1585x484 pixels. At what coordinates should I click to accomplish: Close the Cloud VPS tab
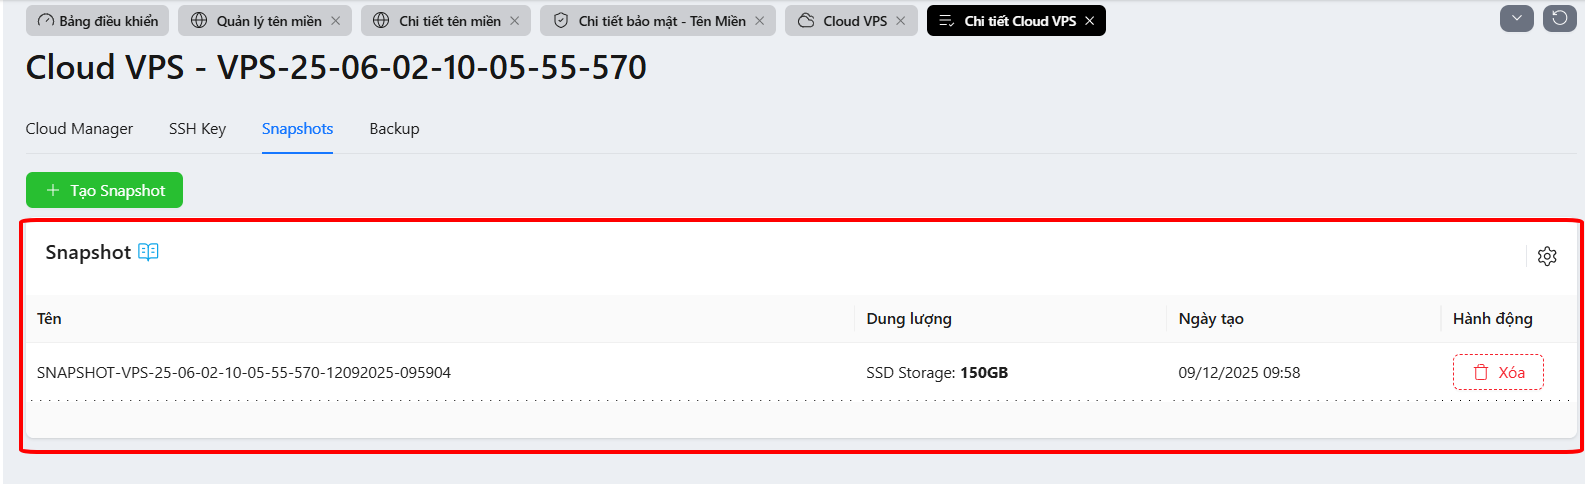coord(900,21)
